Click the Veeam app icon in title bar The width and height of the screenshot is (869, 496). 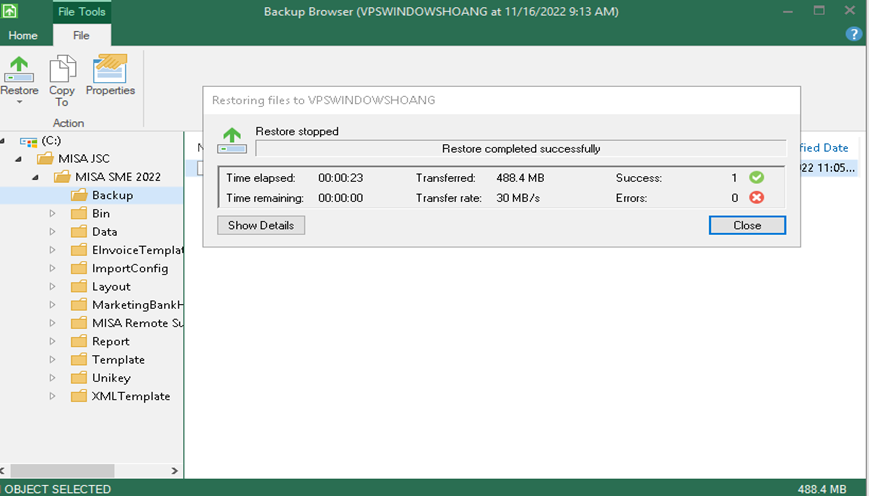11,11
